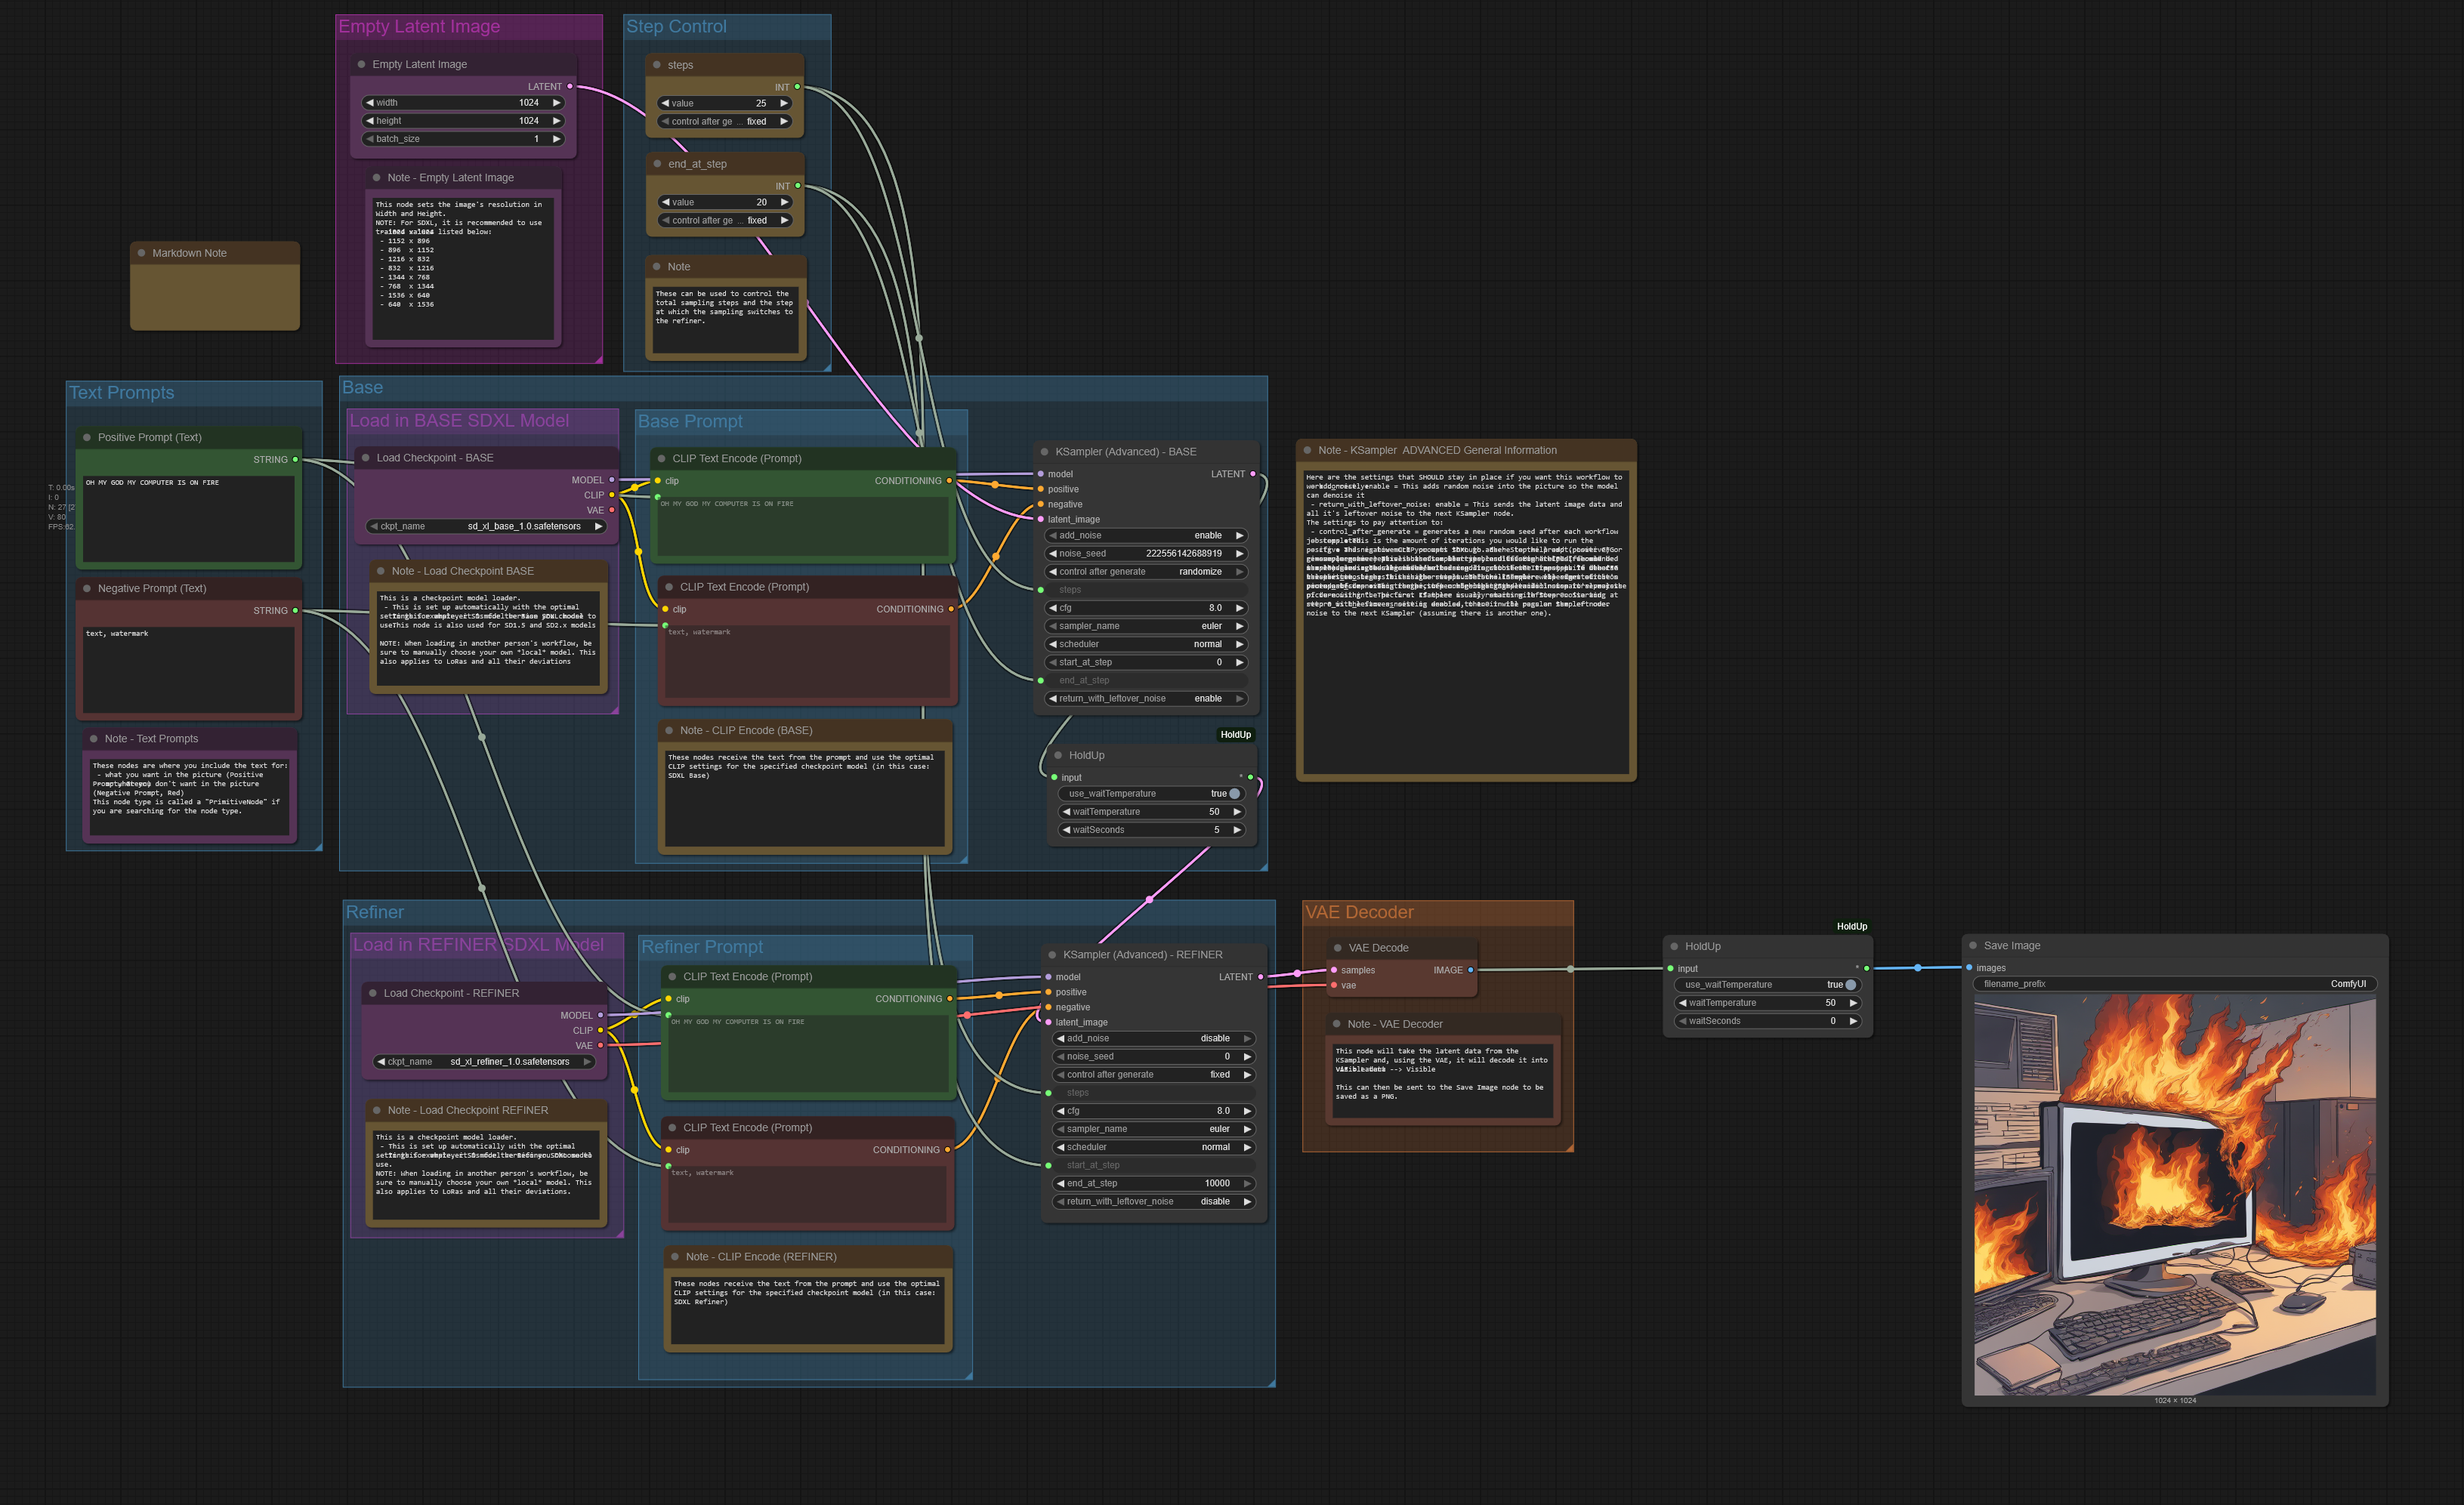Select the Step Control group title
2464x1505 pixels.
click(x=676, y=26)
